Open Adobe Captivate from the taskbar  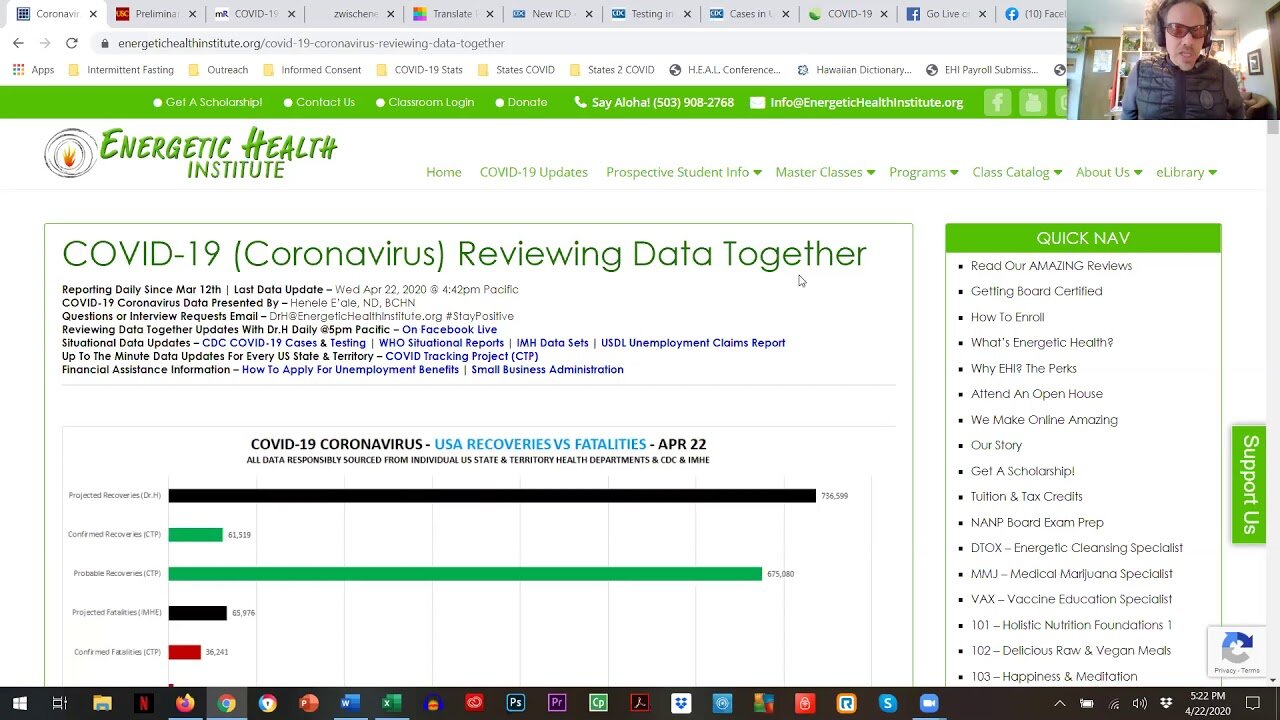coord(598,703)
